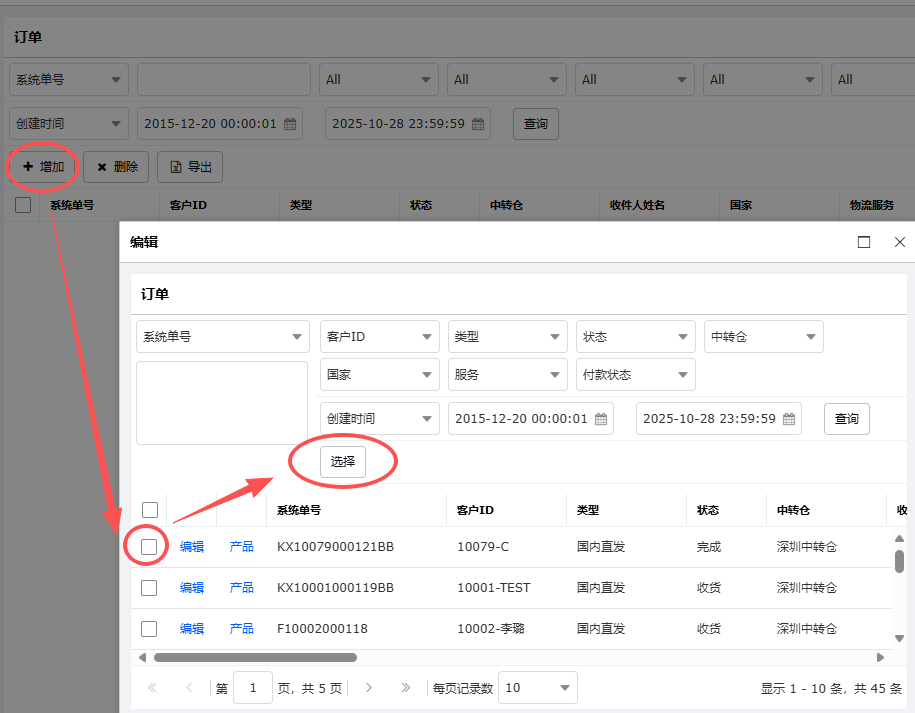Viewport: 915px width, 713px height.
Task: Go to next page arrow in pager
Action: pos(369,688)
